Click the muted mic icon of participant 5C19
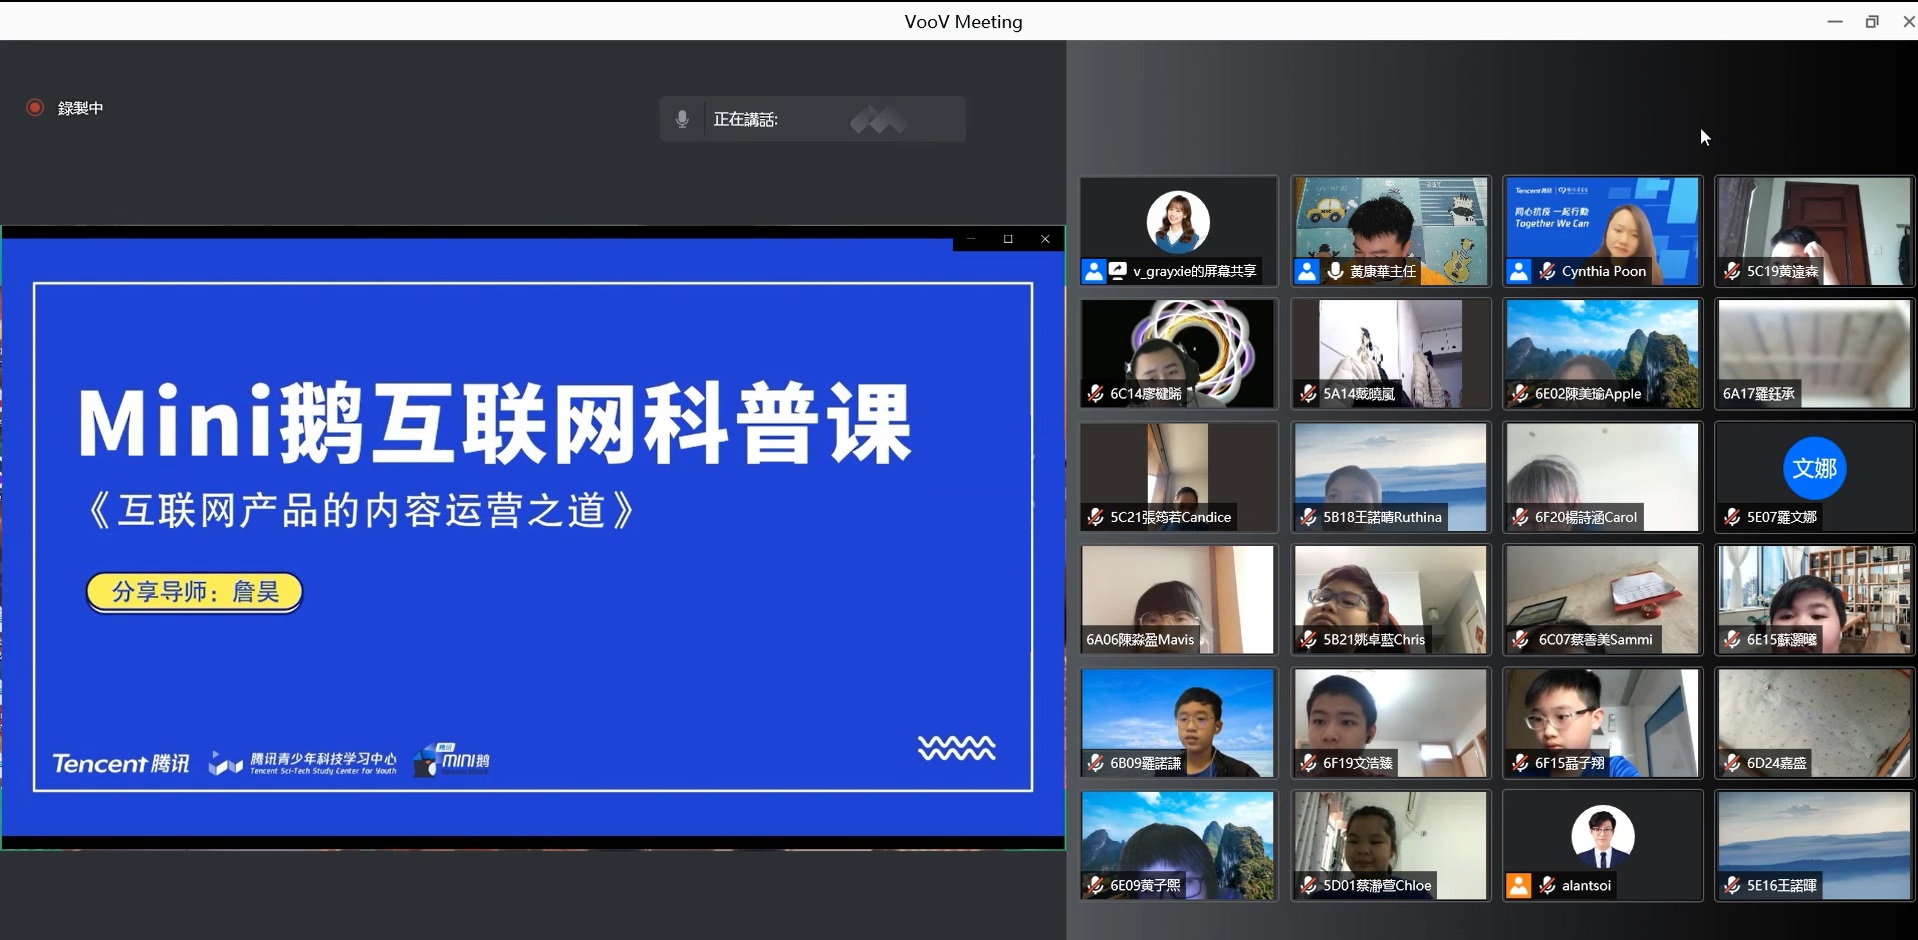This screenshot has height=940, width=1918. click(1732, 271)
